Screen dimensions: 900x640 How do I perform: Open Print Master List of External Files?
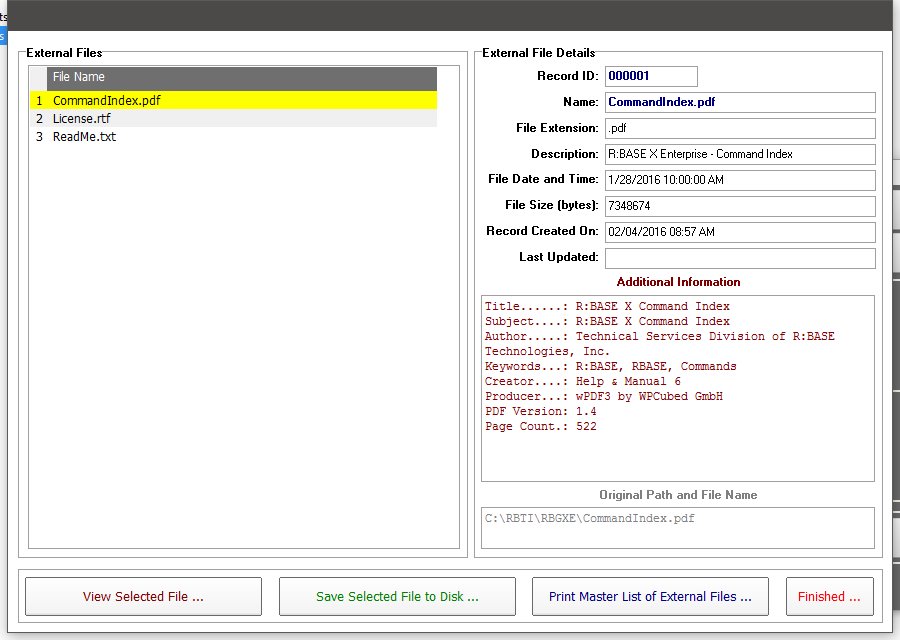(650, 596)
